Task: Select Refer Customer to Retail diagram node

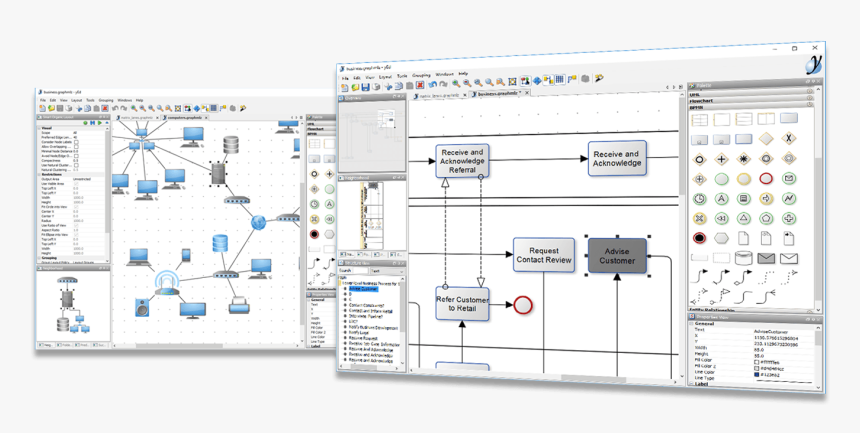Action: (x=462, y=303)
